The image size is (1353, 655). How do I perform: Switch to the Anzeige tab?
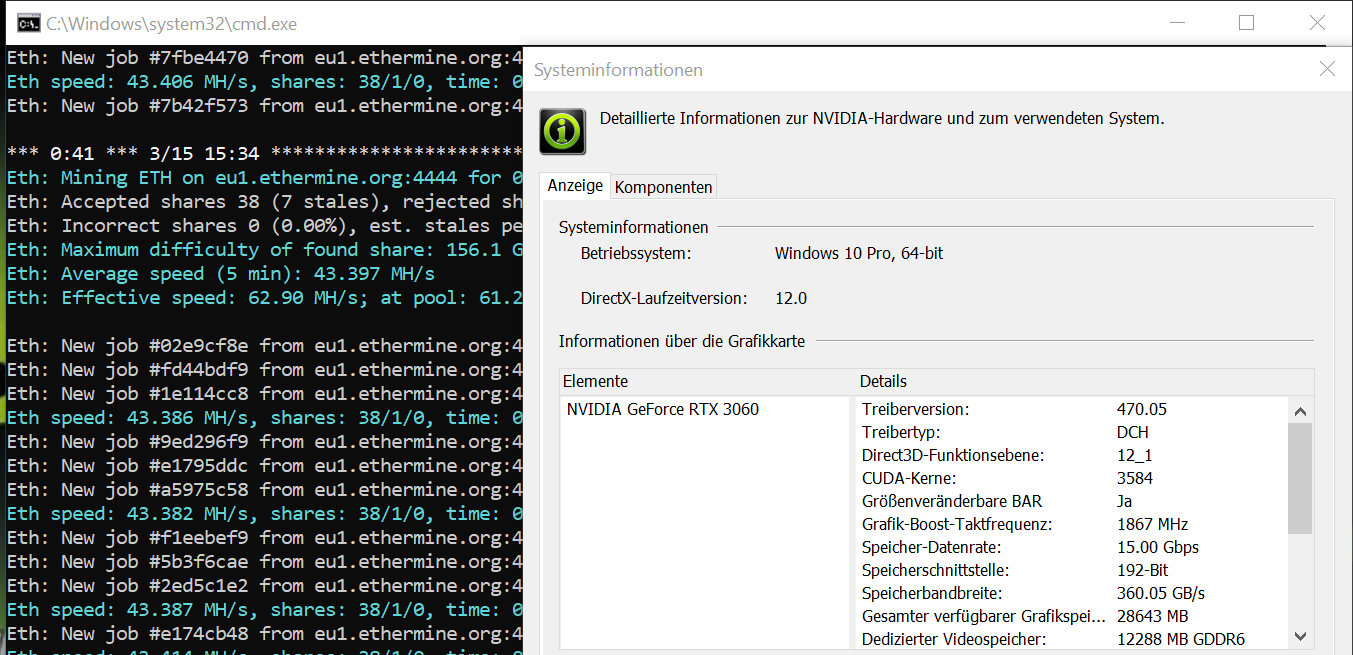575,186
